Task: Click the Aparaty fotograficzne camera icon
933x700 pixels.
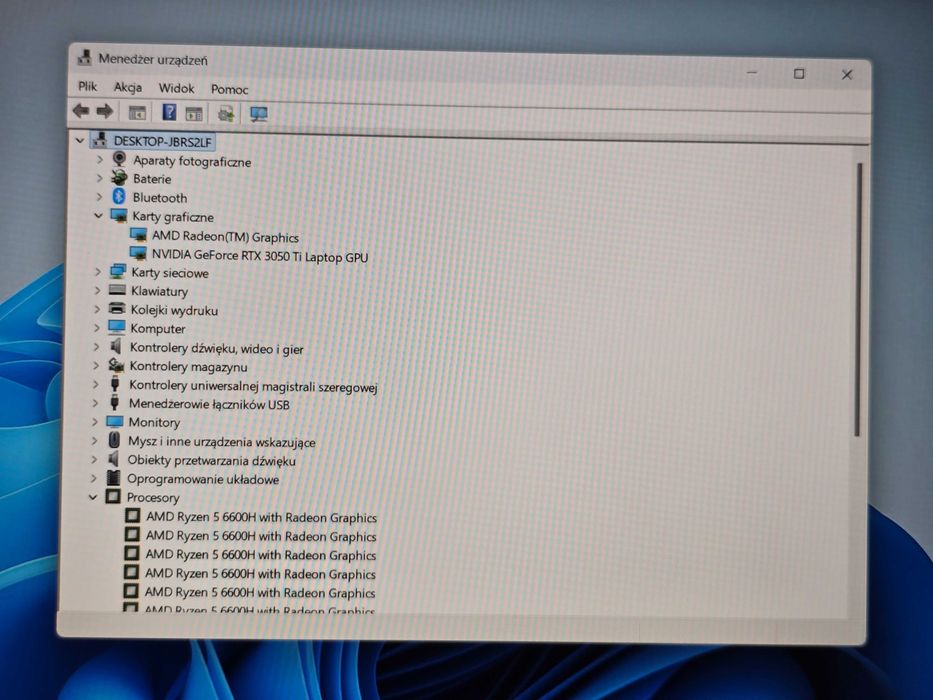Action: (120, 159)
